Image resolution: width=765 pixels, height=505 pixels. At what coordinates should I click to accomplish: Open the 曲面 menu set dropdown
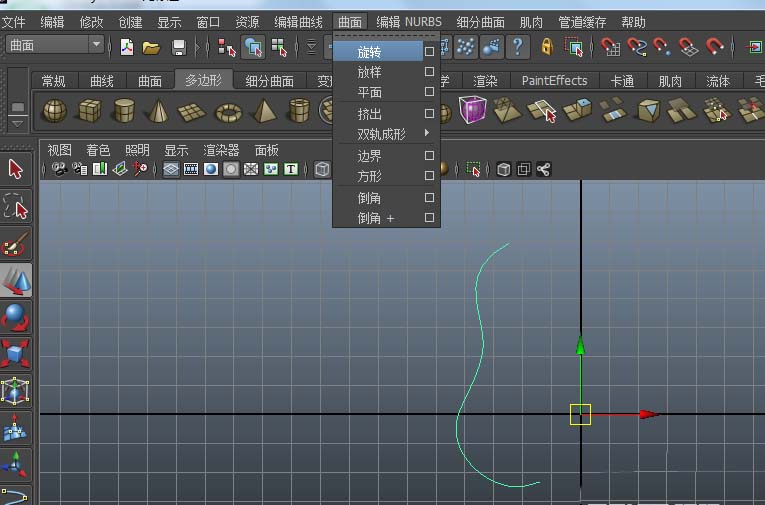point(55,45)
